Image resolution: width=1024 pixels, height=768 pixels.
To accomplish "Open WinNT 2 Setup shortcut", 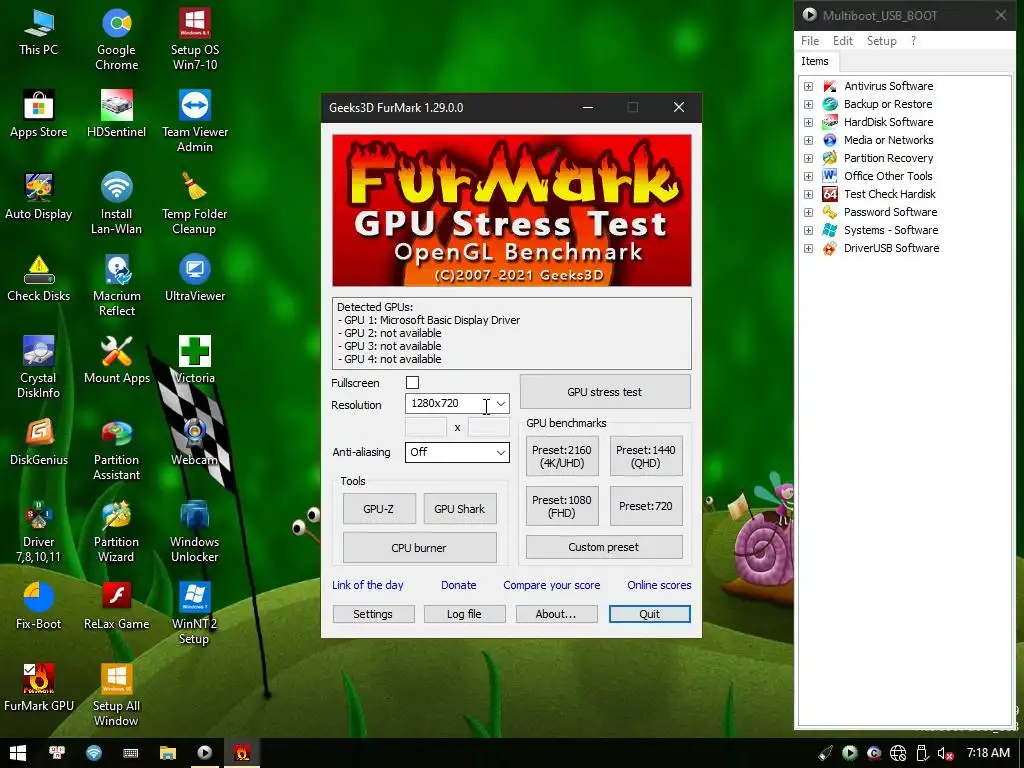I will 195,613.
